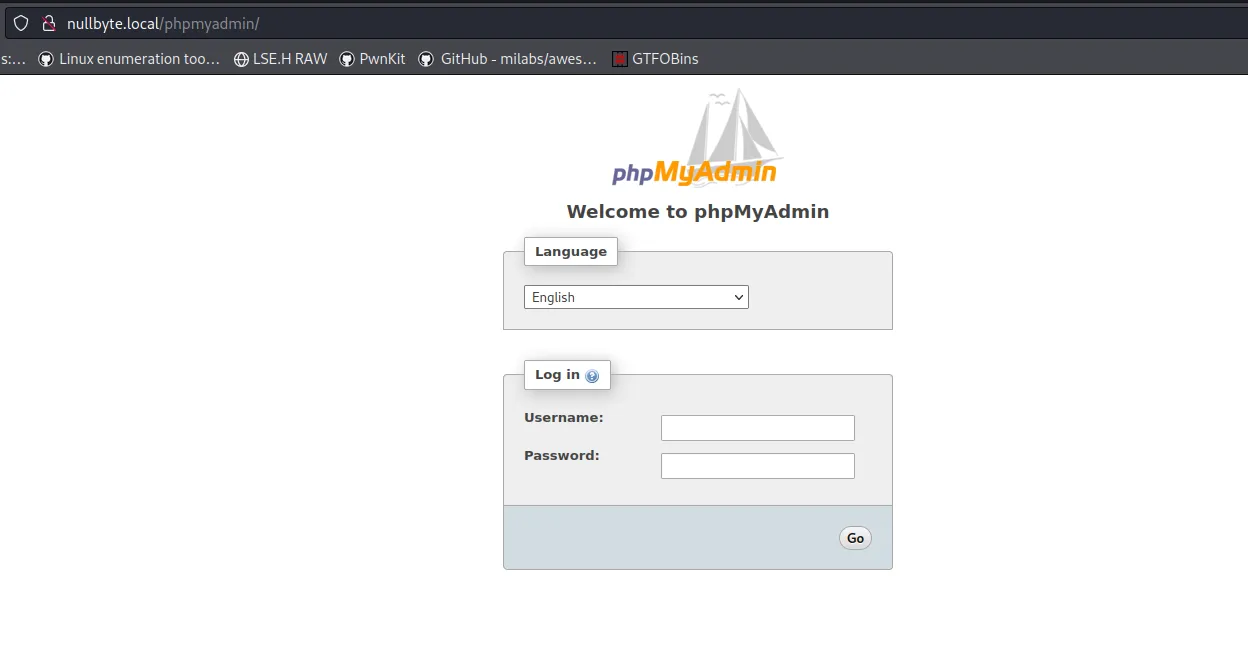Click the insecure connection padlock icon
The width and height of the screenshot is (1248, 669).
[48, 23]
